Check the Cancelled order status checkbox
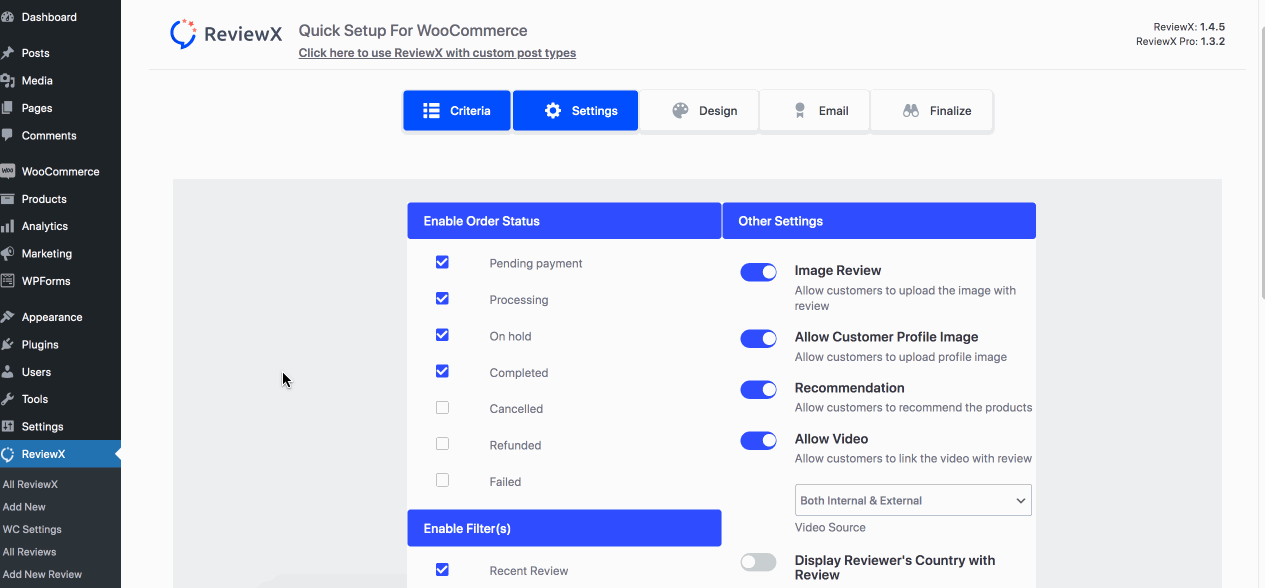Screen dimensions: 1265x588 442,407
